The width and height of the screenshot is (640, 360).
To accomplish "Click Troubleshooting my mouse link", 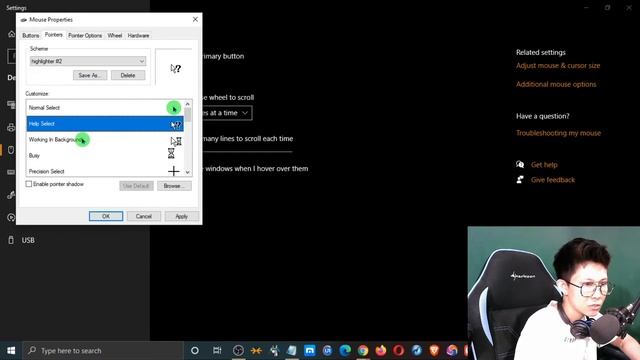I will (x=558, y=133).
